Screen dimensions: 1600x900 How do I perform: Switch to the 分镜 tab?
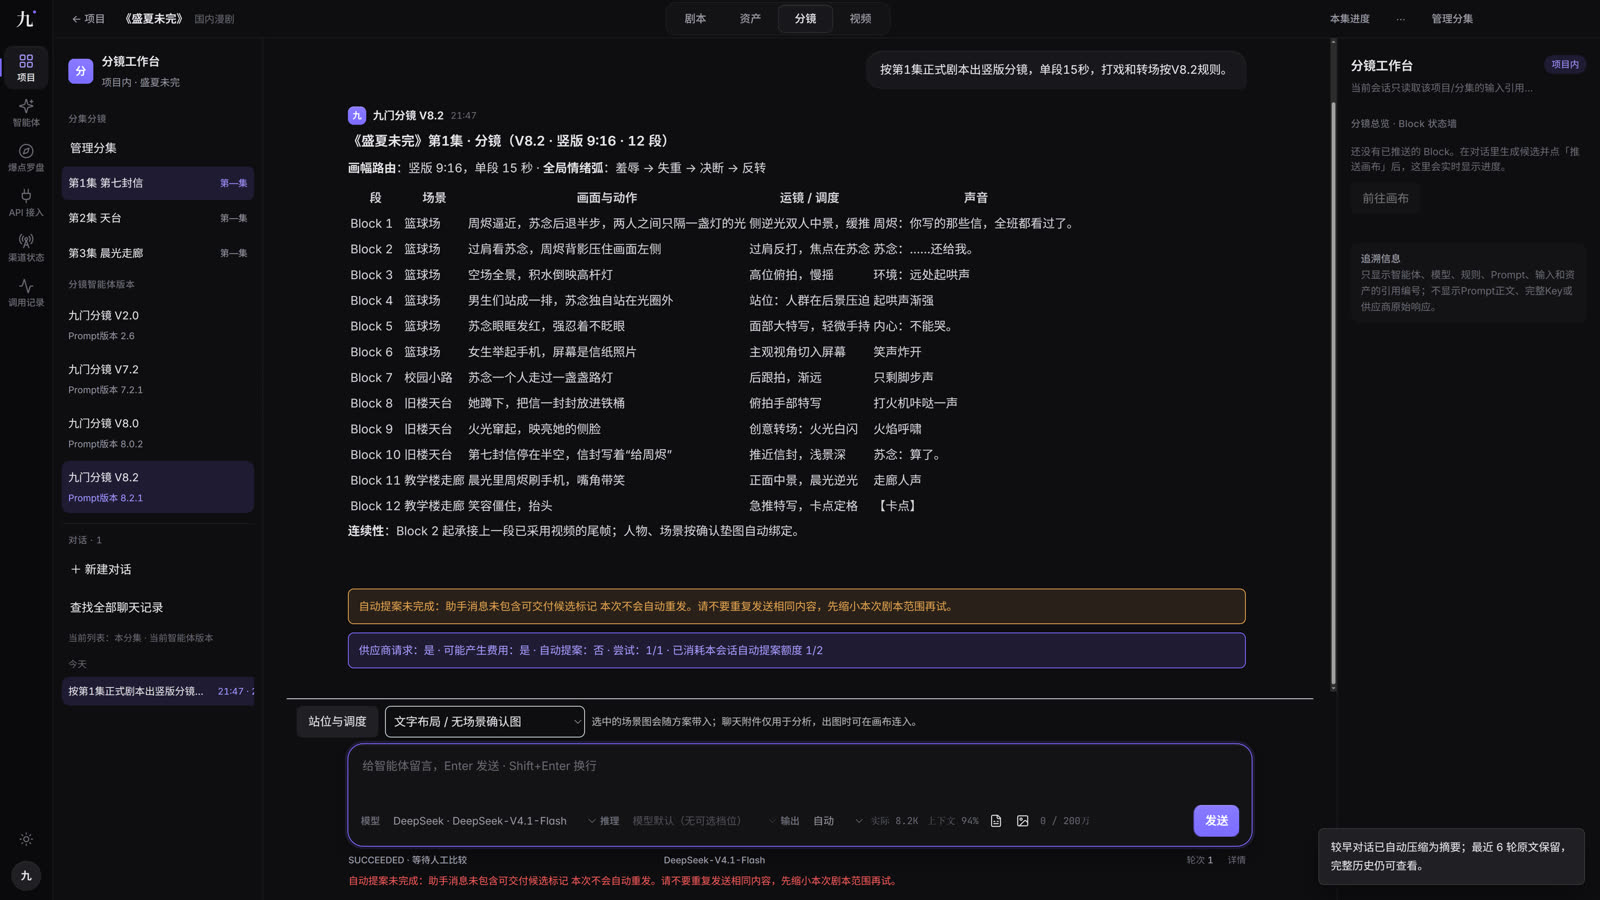tap(805, 19)
